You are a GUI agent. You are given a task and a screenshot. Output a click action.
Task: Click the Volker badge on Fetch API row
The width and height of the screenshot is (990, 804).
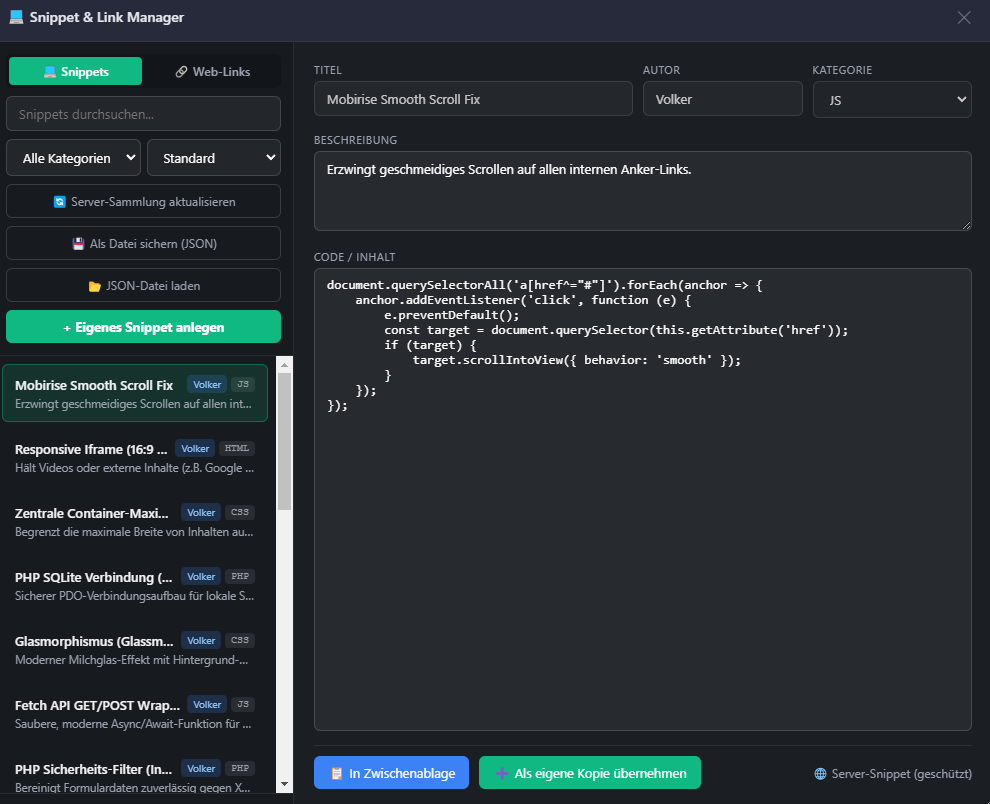tap(207, 704)
